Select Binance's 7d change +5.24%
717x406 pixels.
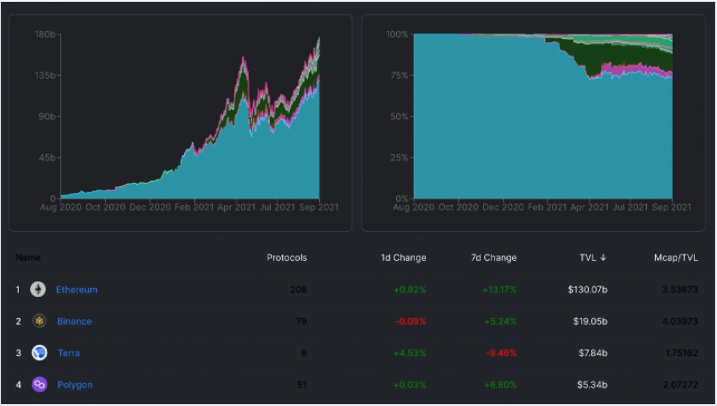click(x=500, y=321)
